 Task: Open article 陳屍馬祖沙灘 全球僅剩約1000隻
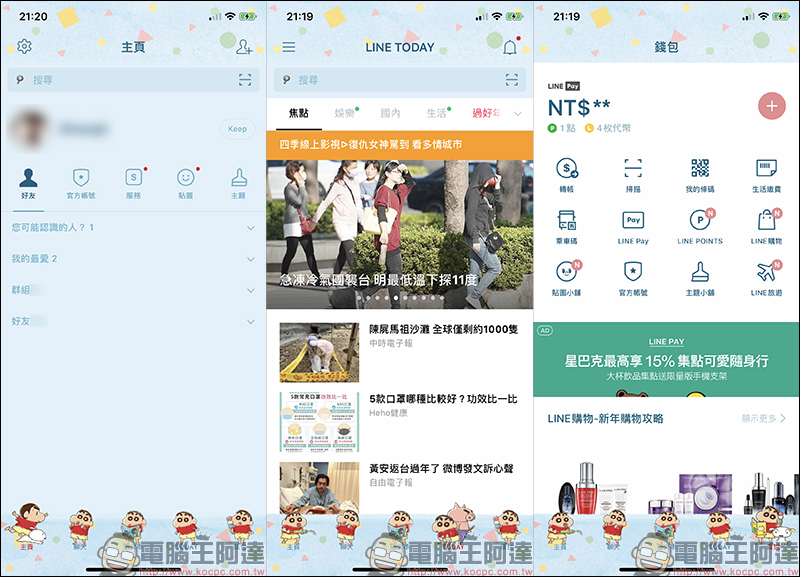pyautogui.click(x=443, y=329)
